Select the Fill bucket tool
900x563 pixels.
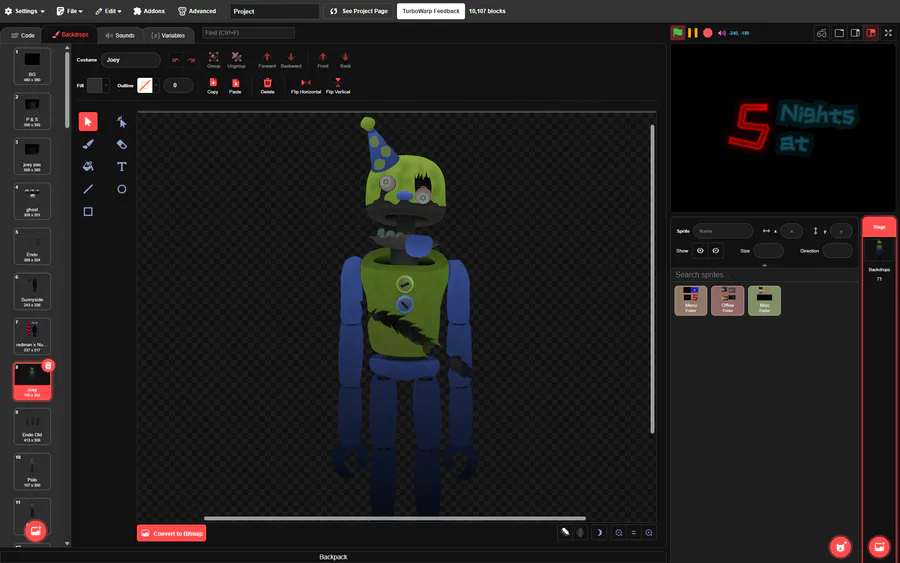point(88,166)
